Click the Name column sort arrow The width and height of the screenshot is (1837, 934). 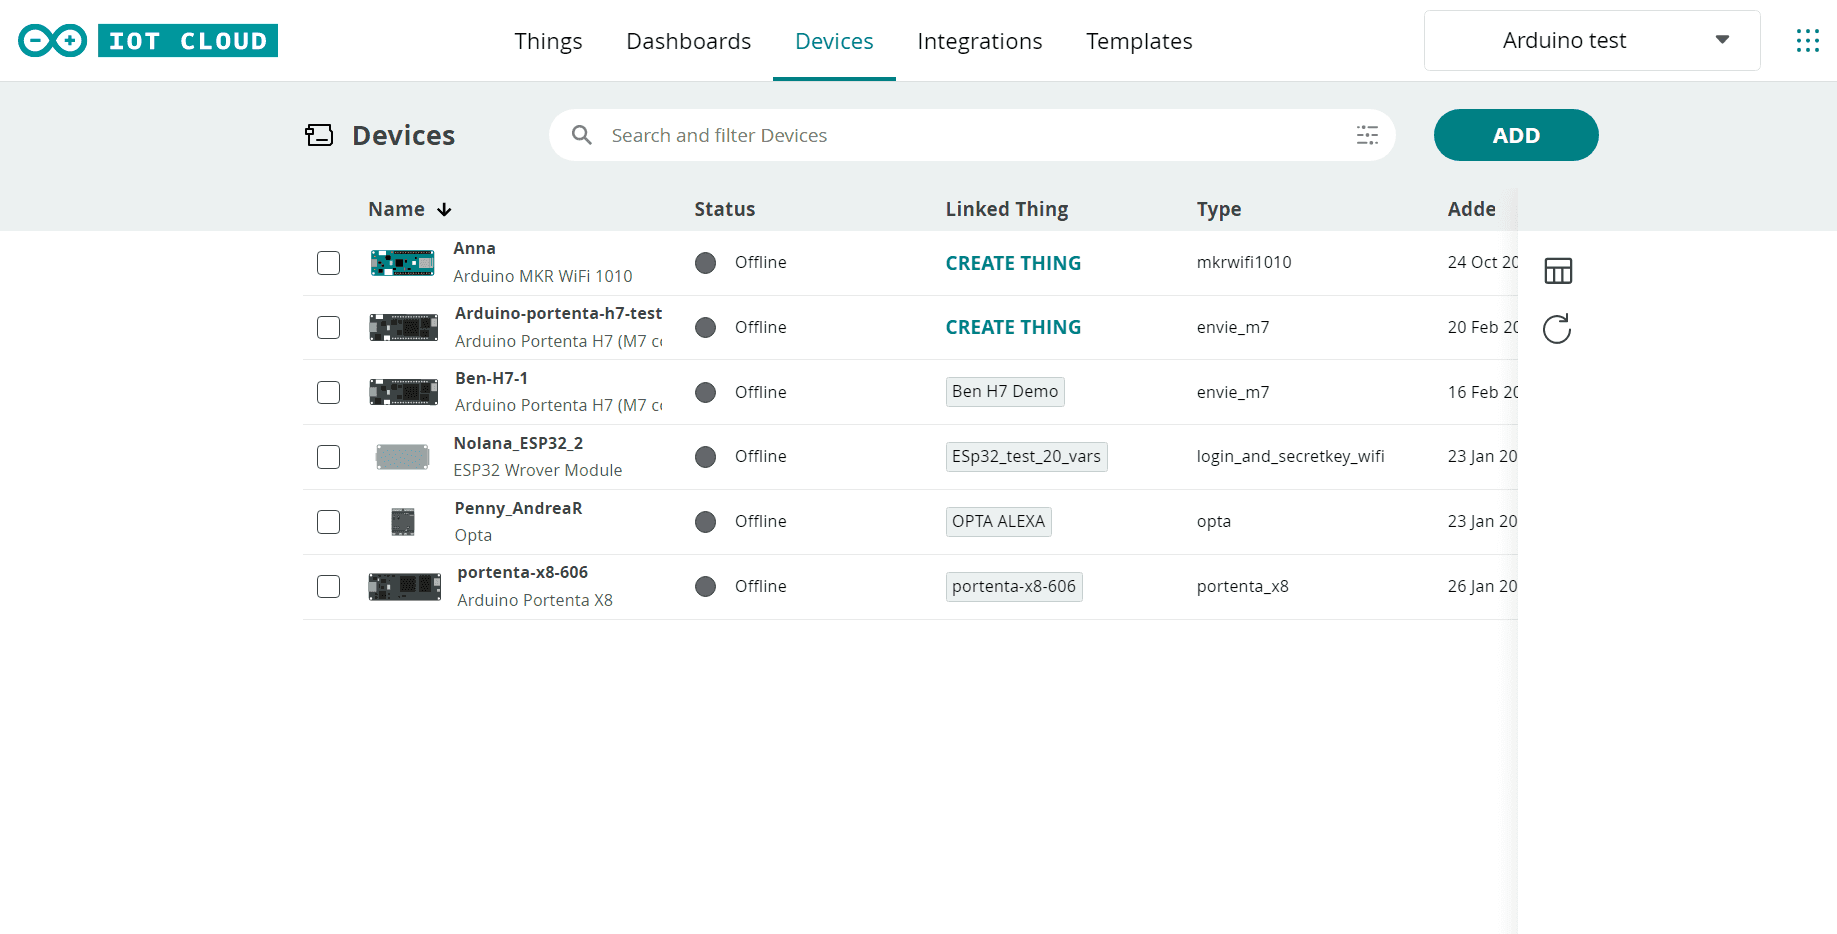click(x=445, y=210)
